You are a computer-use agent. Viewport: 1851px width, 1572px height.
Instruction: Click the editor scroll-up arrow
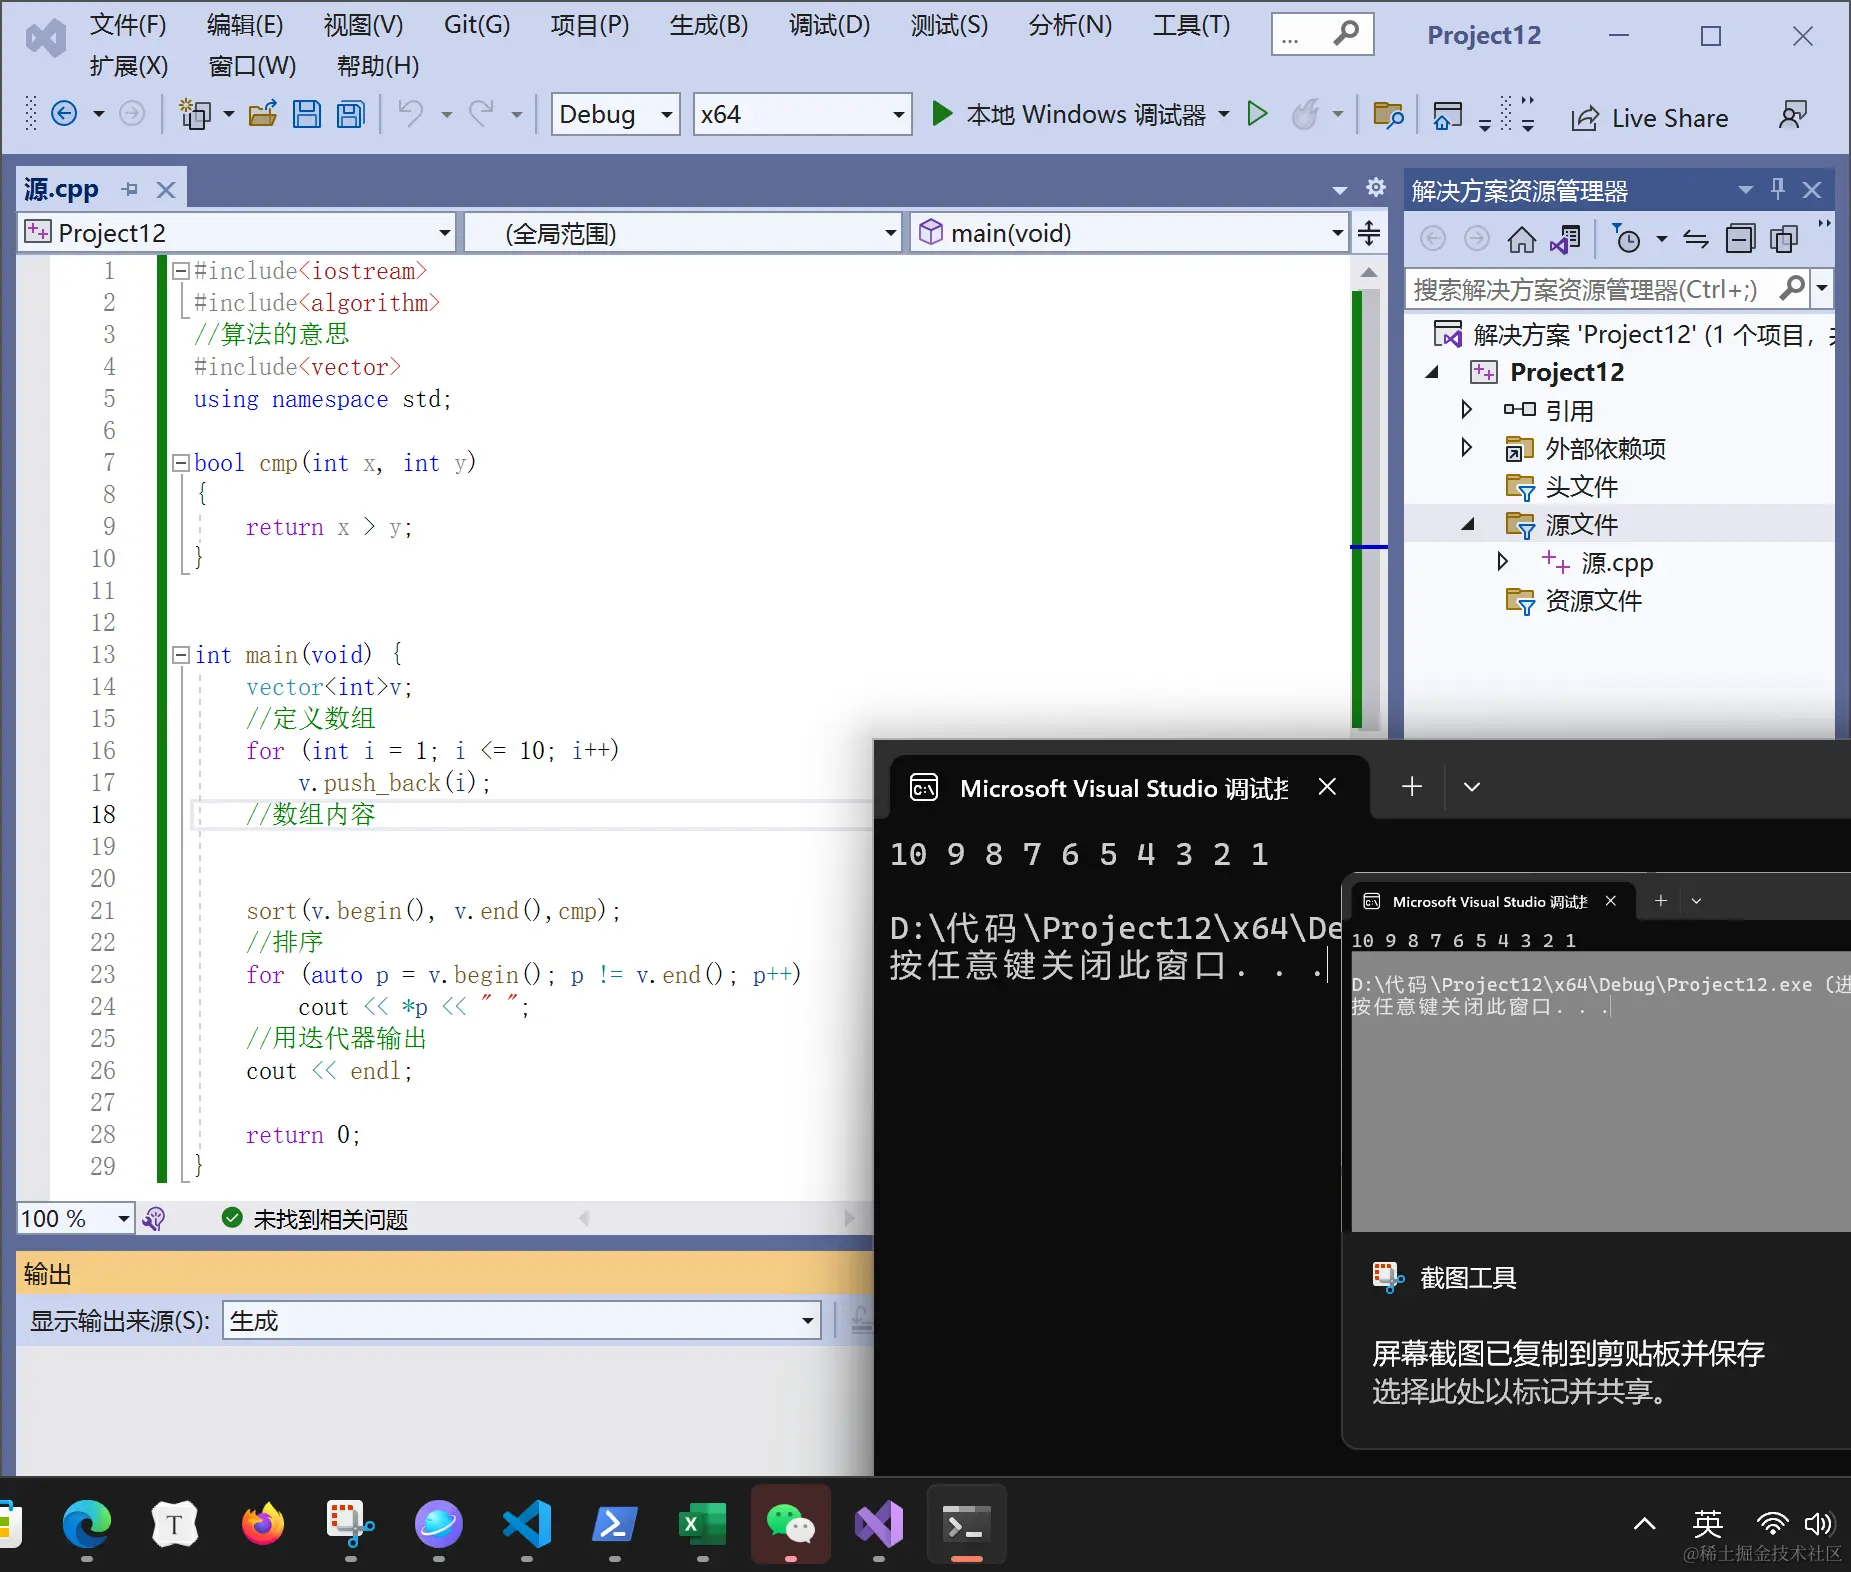[x=1370, y=272]
